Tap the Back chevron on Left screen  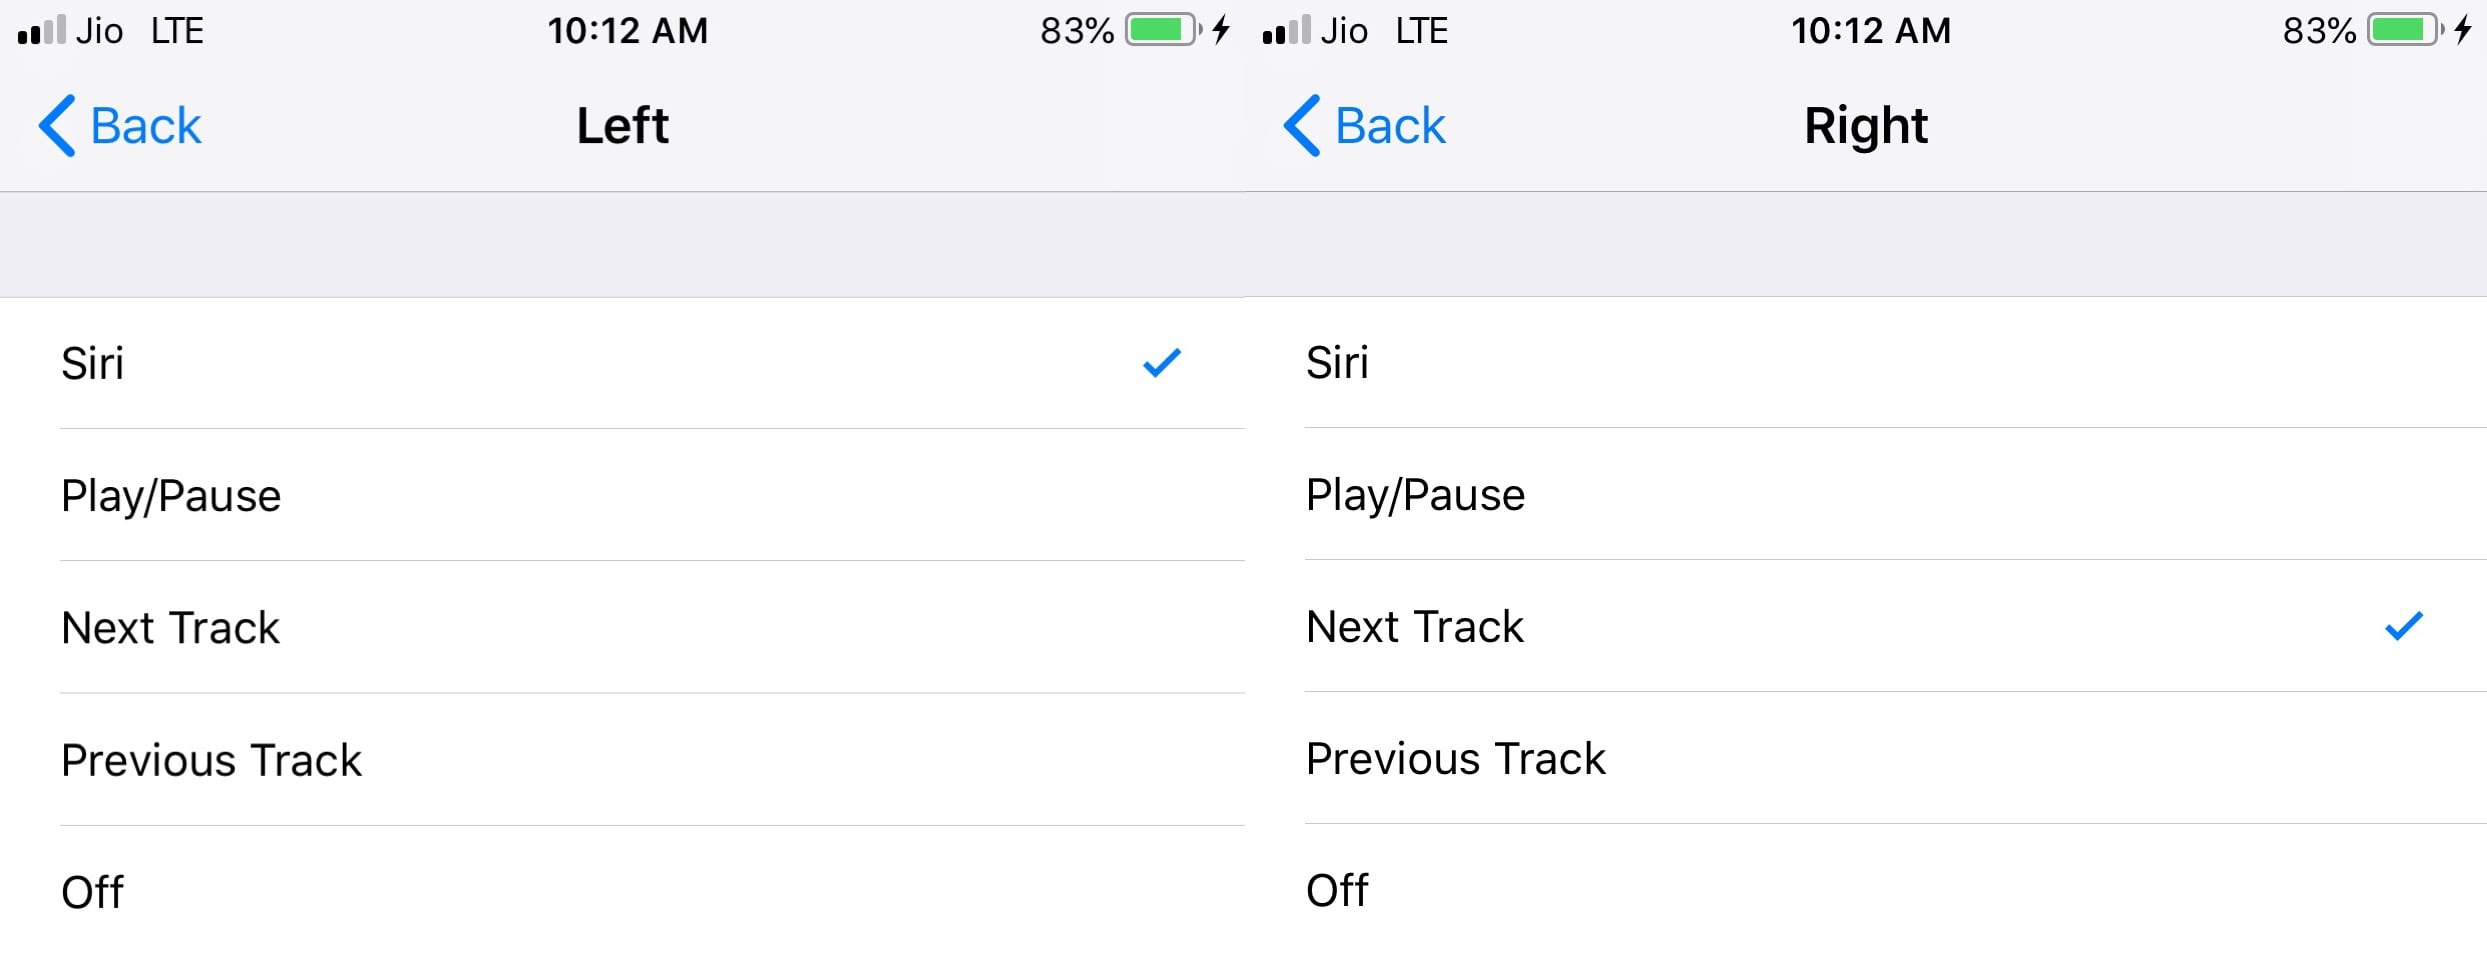tap(57, 126)
